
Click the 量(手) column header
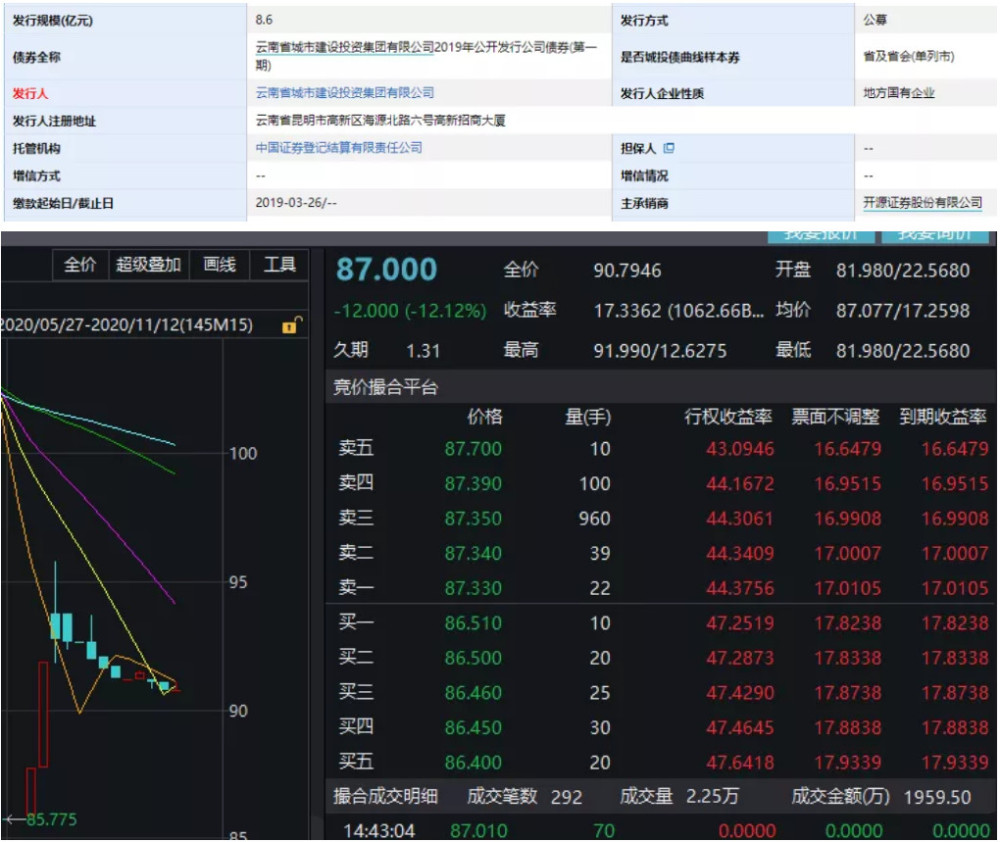point(588,417)
